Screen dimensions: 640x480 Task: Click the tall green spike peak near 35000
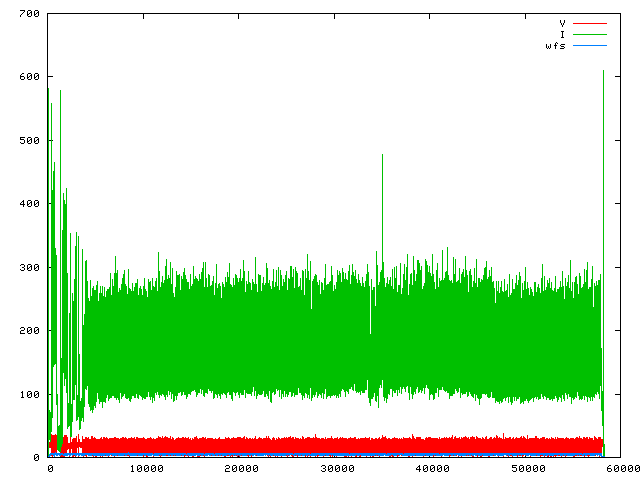click(382, 156)
